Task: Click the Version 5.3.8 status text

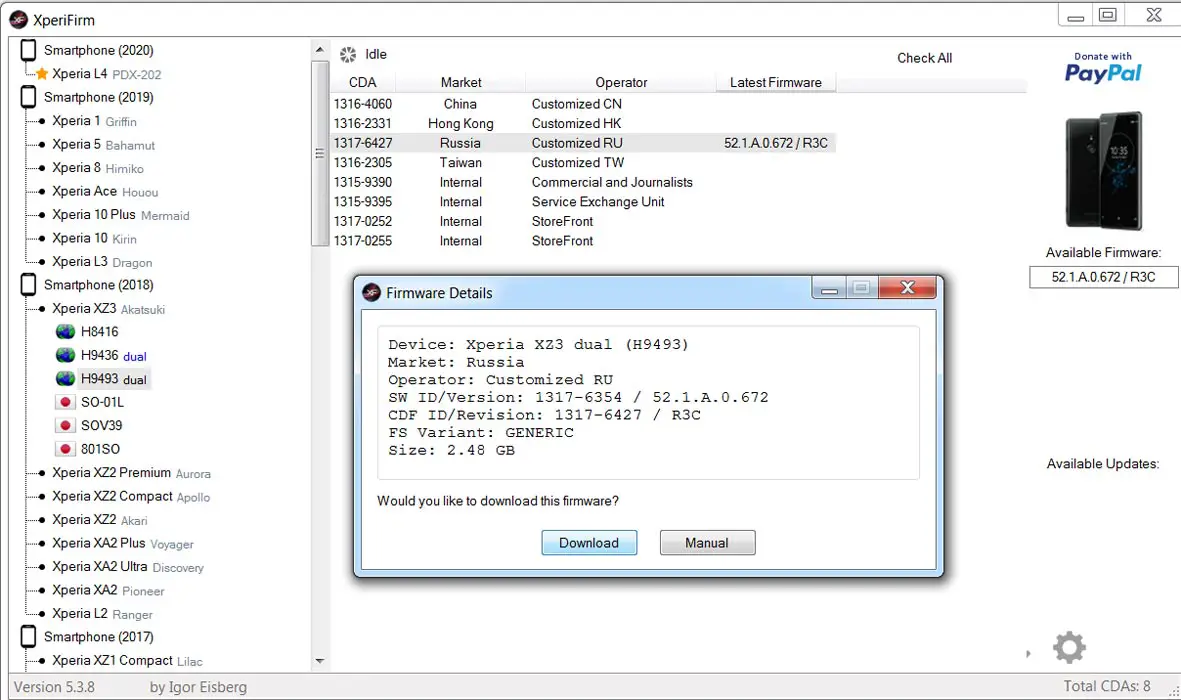Action: coord(54,686)
